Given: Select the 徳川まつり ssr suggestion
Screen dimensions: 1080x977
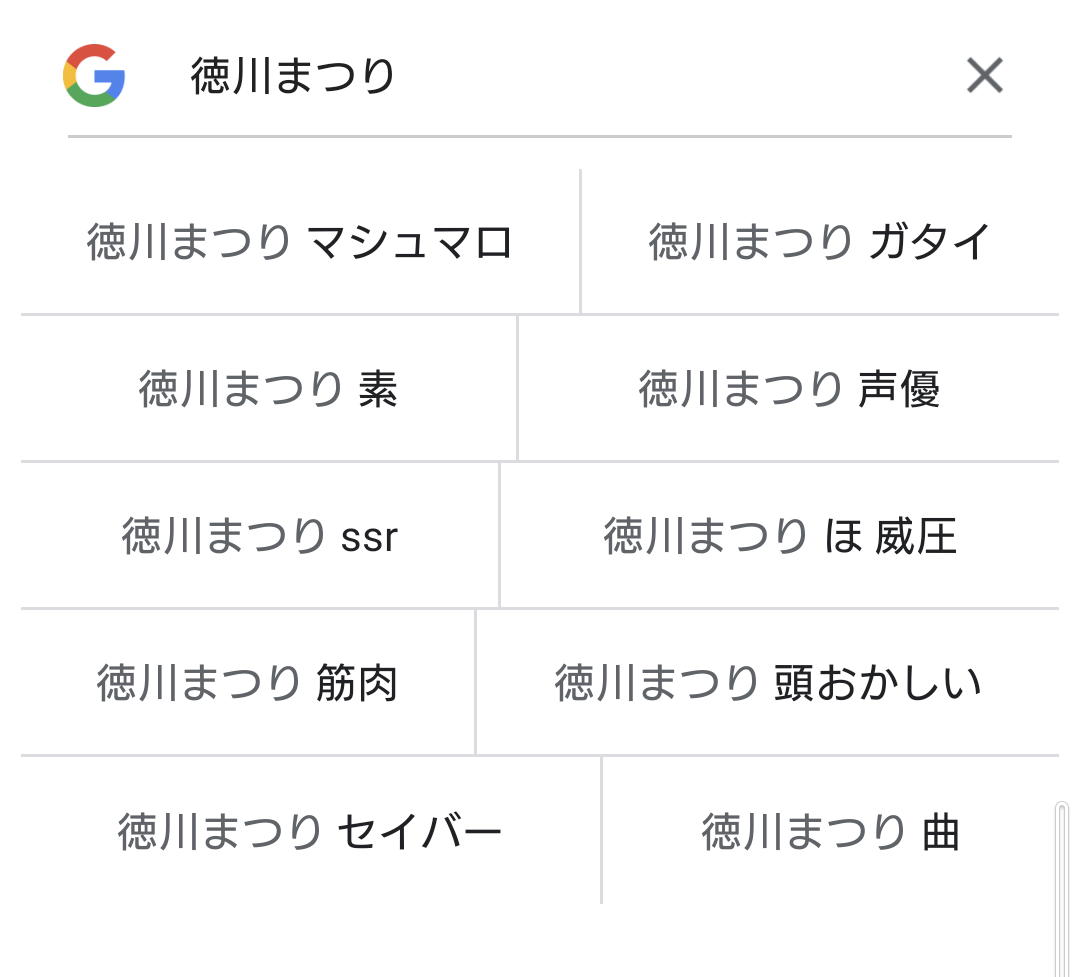Looking at the screenshot, I should coord(260,536).
